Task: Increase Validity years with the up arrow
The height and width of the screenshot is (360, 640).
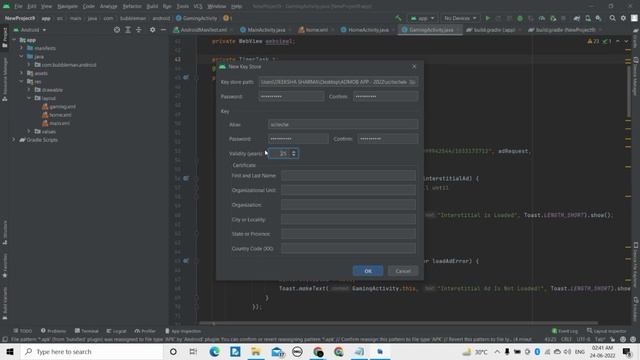Action: [294, 151]
